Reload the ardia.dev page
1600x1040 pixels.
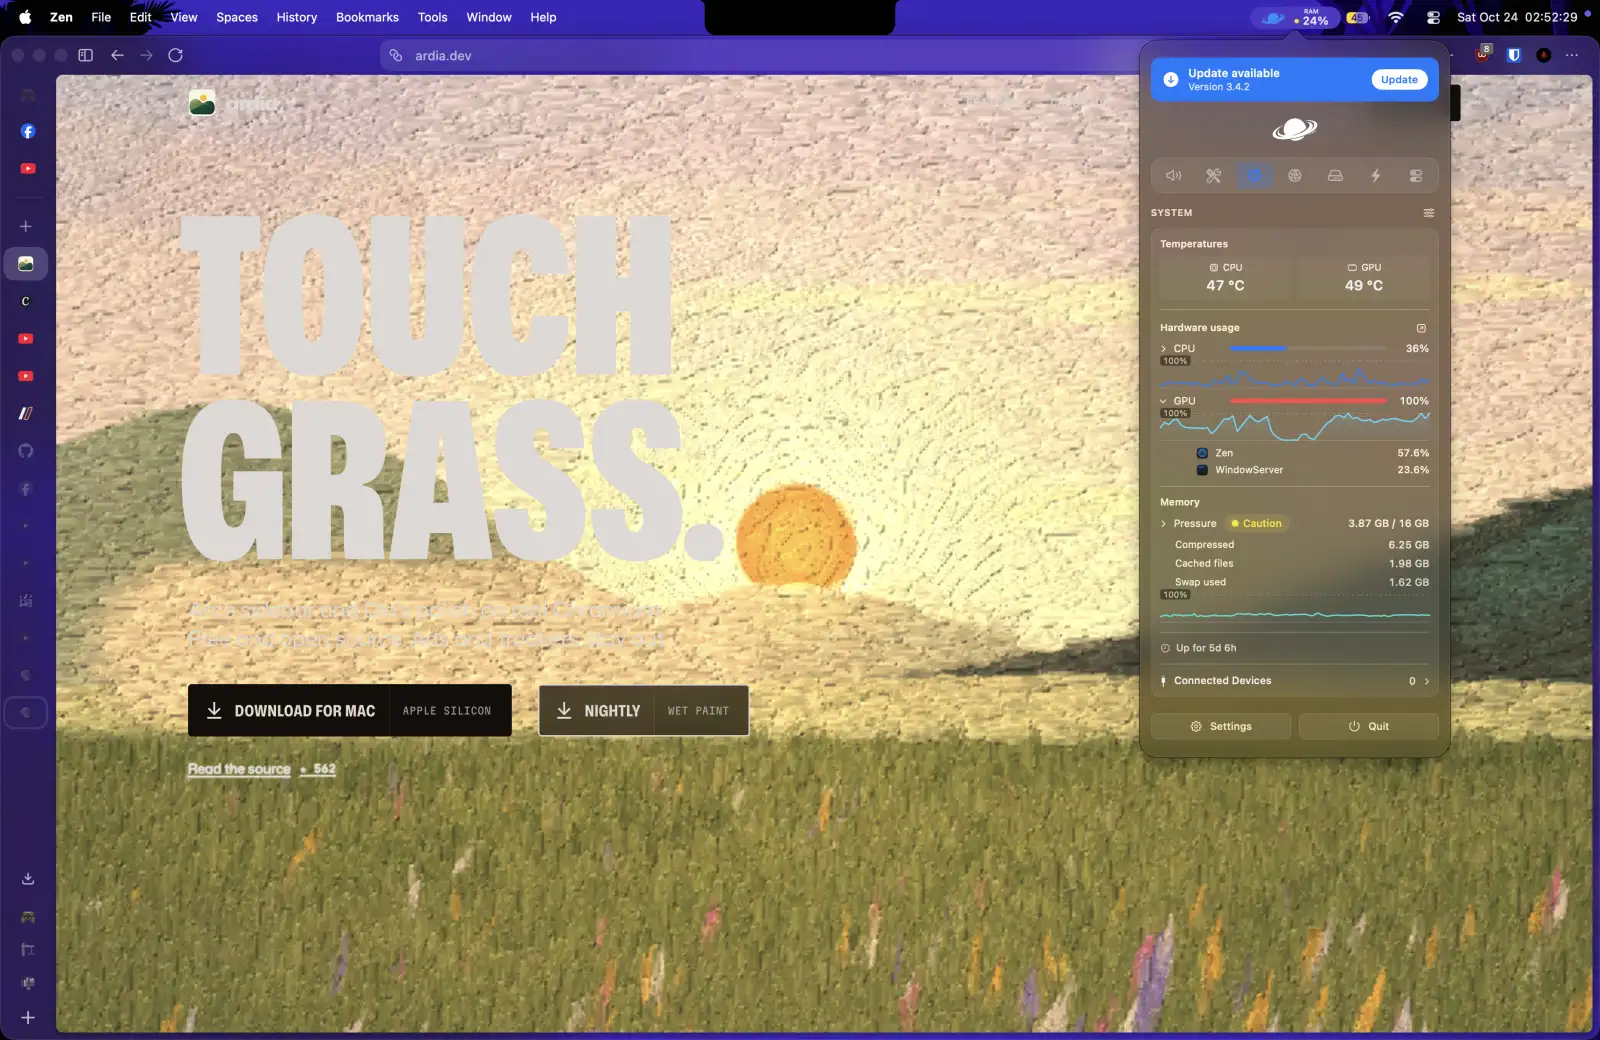(x=176, y=55)
